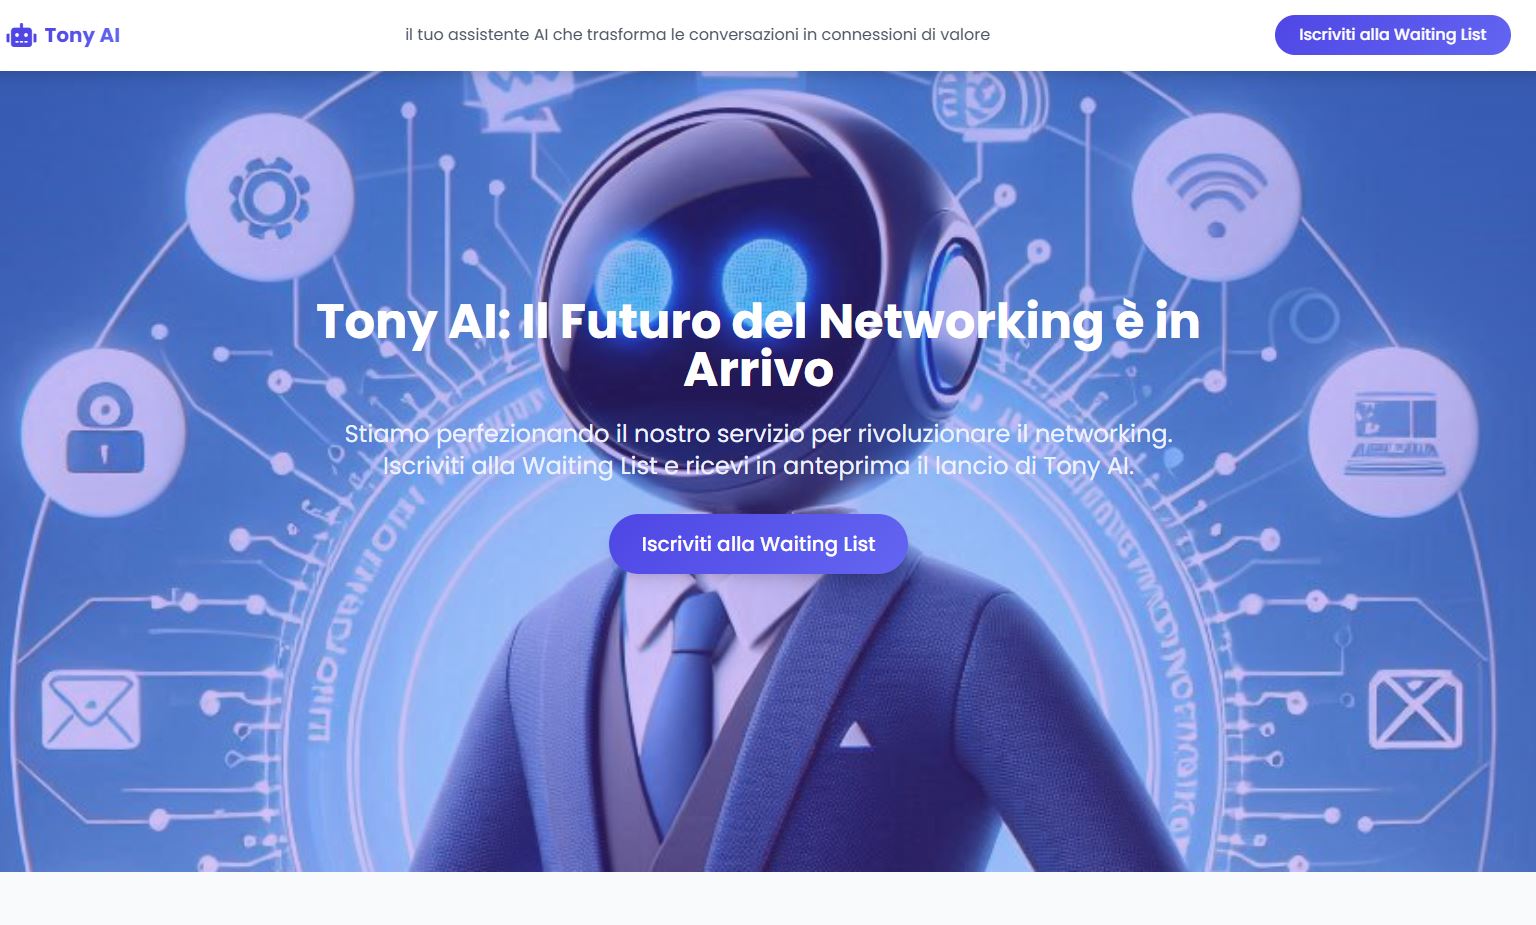
Task: Click the white pocket square on suit
Action: click(854, 735)
